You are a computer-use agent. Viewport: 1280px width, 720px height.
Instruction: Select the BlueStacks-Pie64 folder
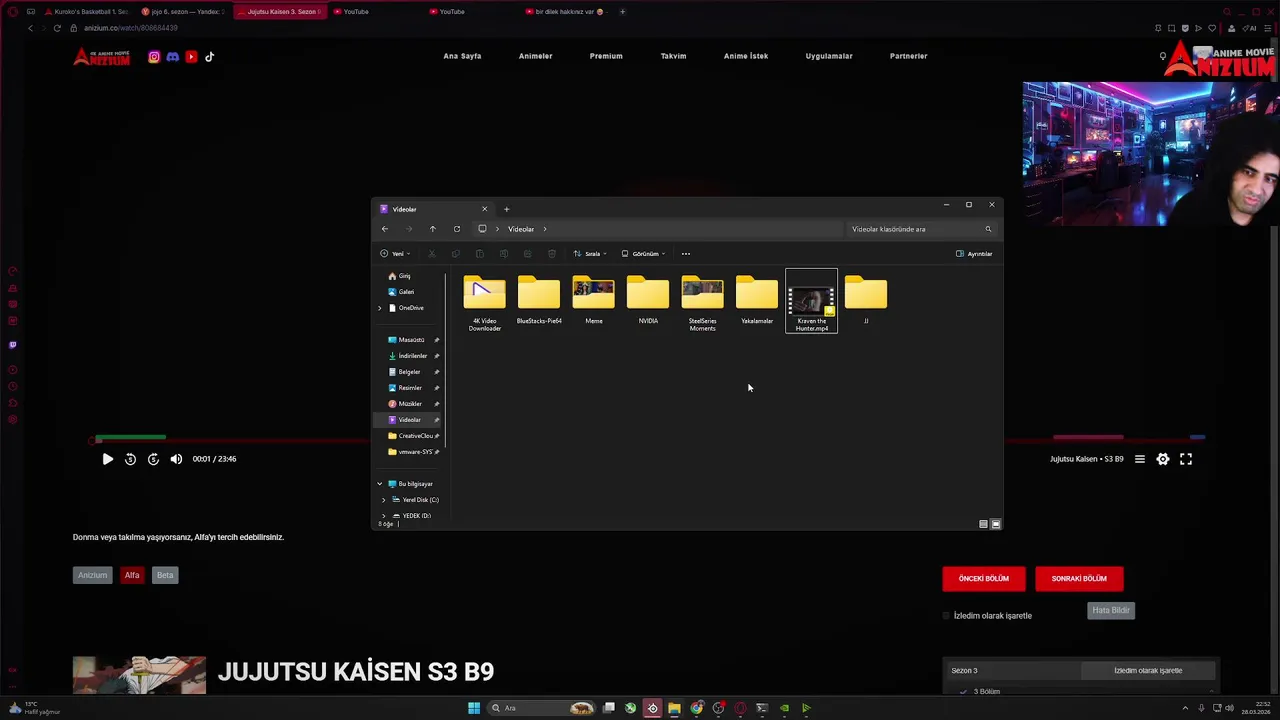pos(539,300)
